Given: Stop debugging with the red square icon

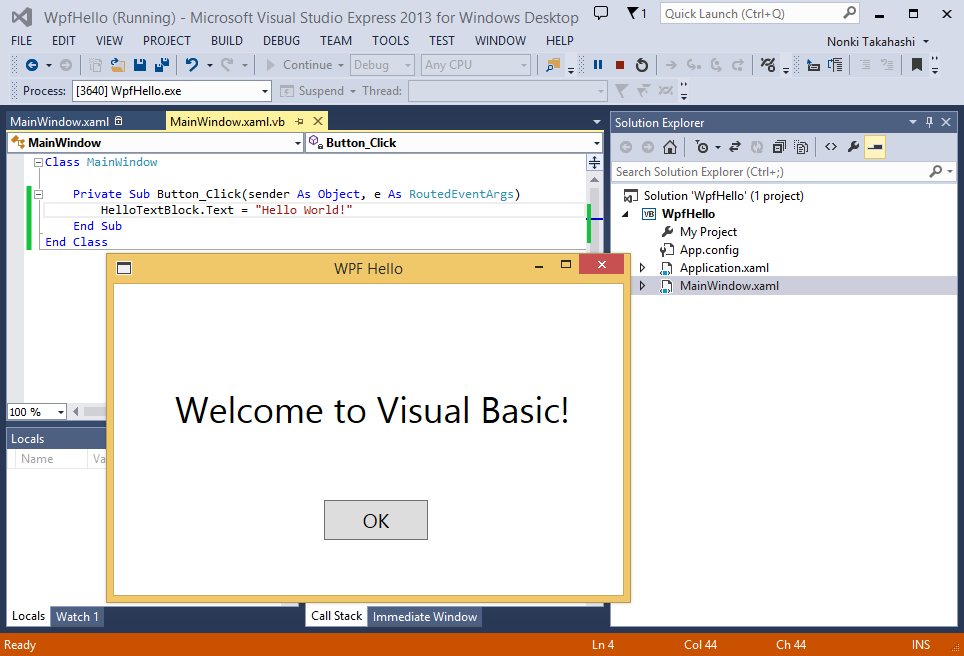Looking at the screenshot, I should (620, 65).
